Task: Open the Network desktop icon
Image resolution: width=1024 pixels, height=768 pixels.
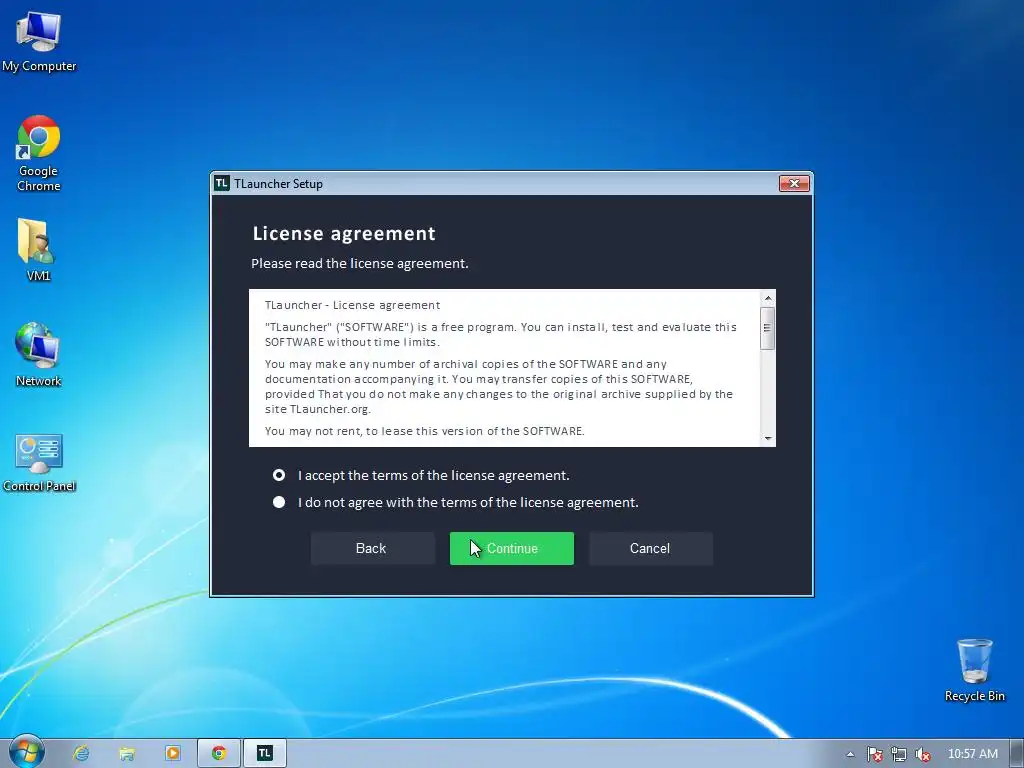Action: tap(38, 355)
